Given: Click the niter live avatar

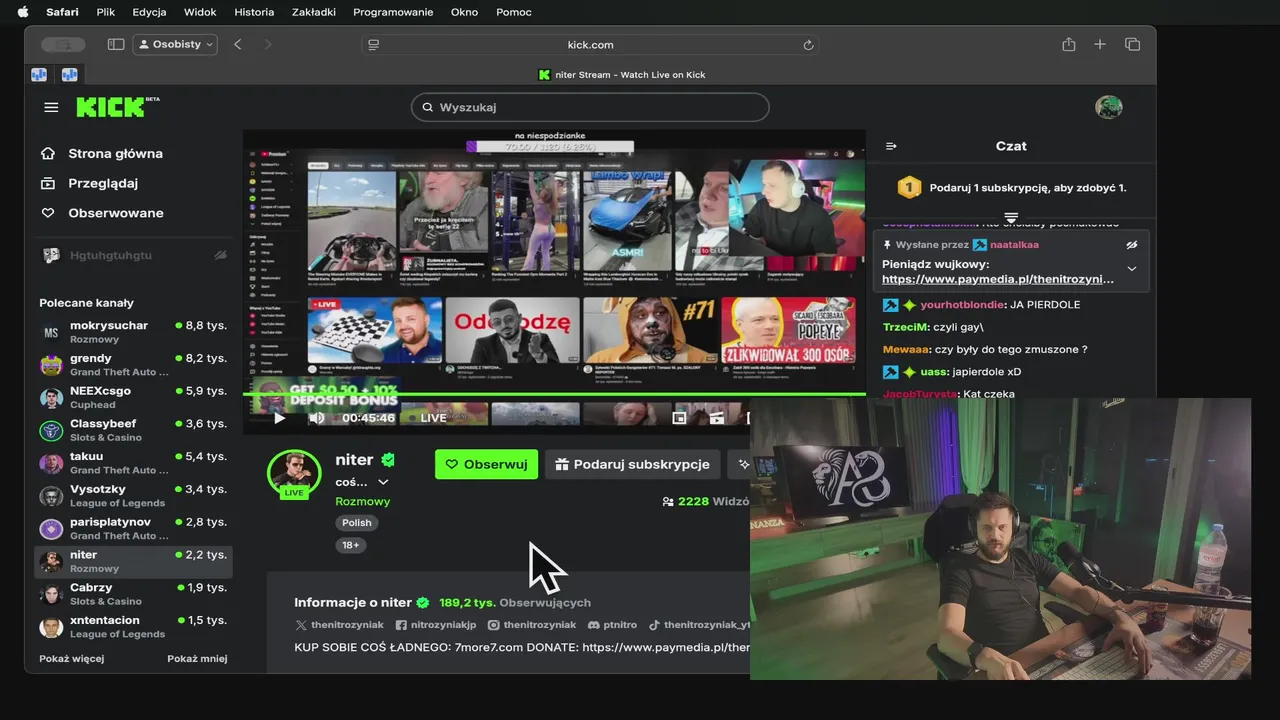Looking at the screenshot, I should coord(294,472).
